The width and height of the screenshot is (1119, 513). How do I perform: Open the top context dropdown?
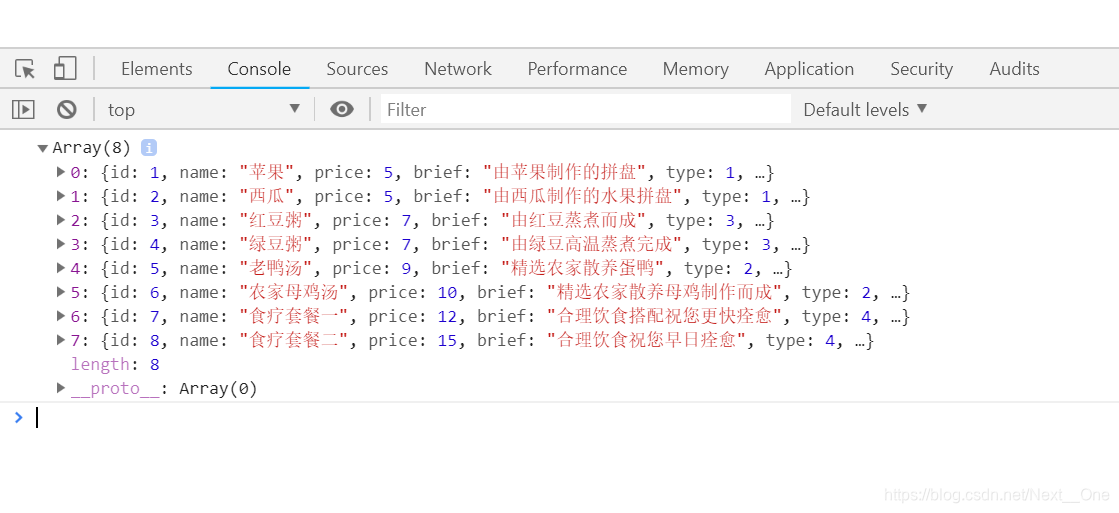tap(203, 109)
